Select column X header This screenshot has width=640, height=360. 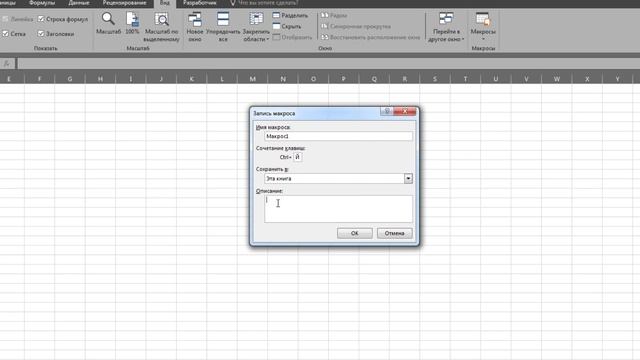[x=587, y=79]
